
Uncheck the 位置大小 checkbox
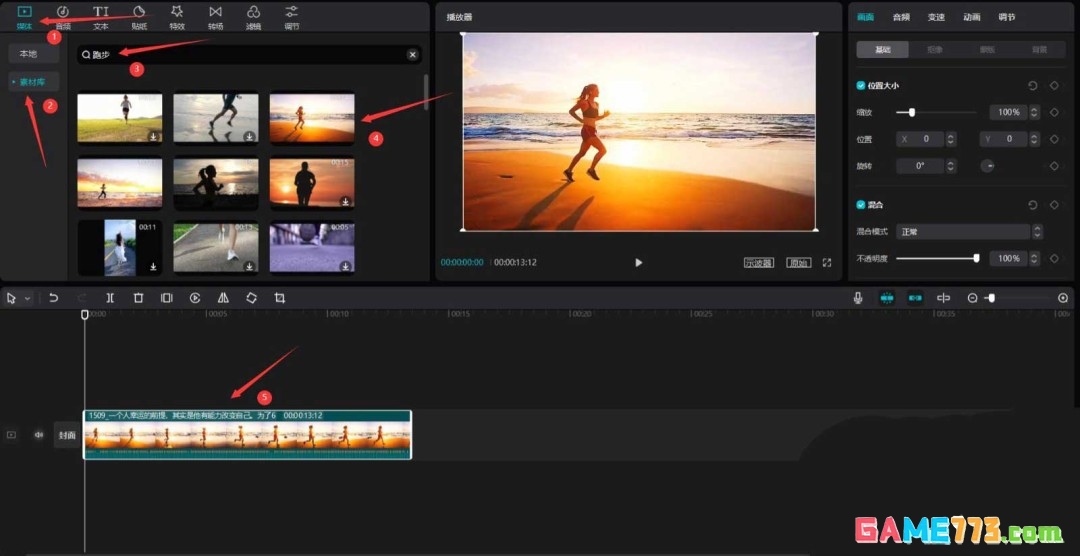tap(861, 86)
